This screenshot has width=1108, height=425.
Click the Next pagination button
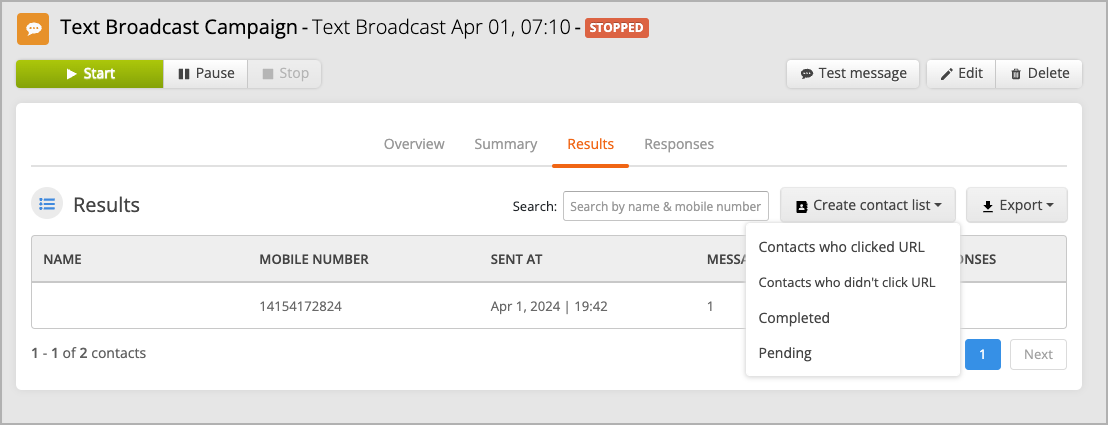point(1038,354)
